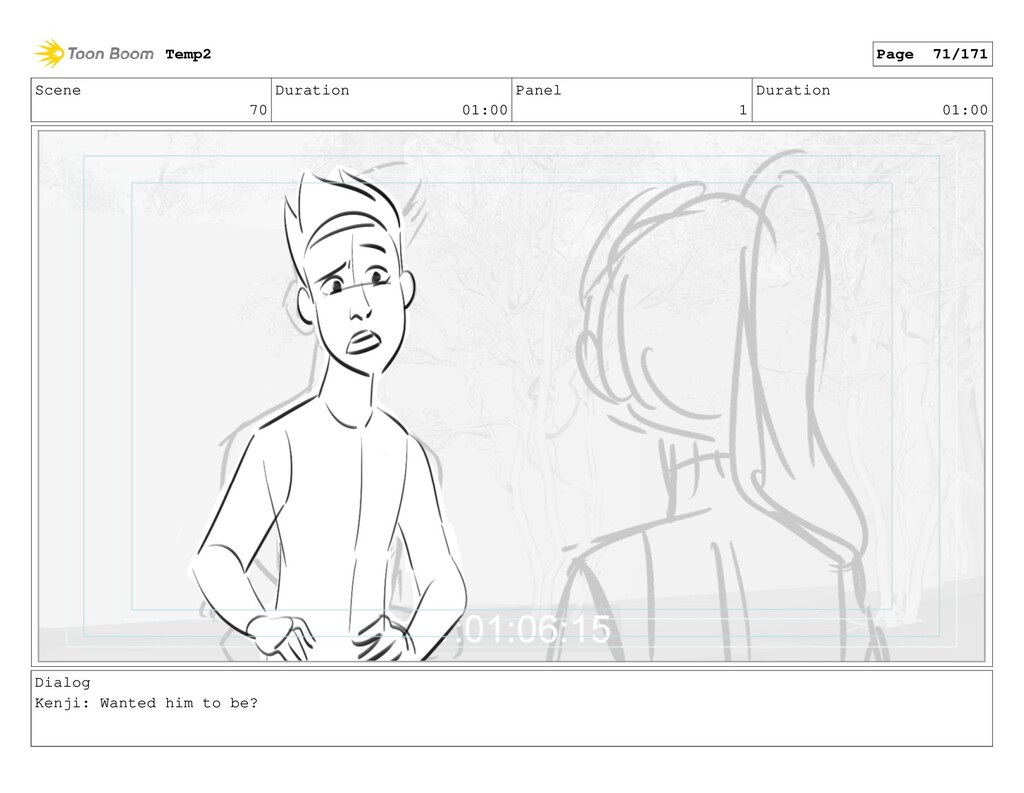Select the panel number value '1'
This screenshot has width=1024, height=793.
(x=743, y=110)
